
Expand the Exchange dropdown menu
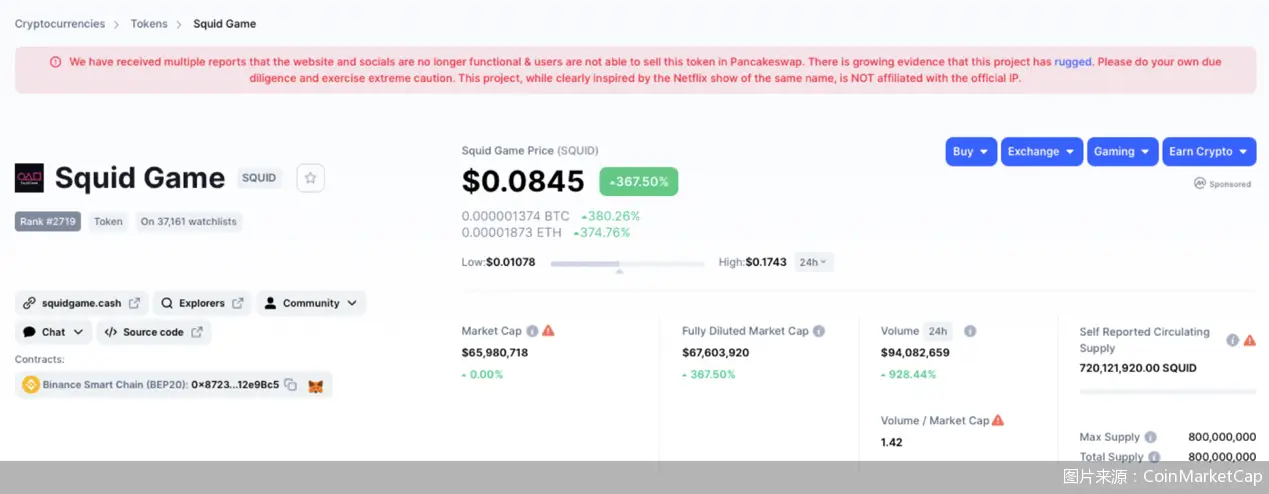pyautogui.click(x=1042, y=152)
